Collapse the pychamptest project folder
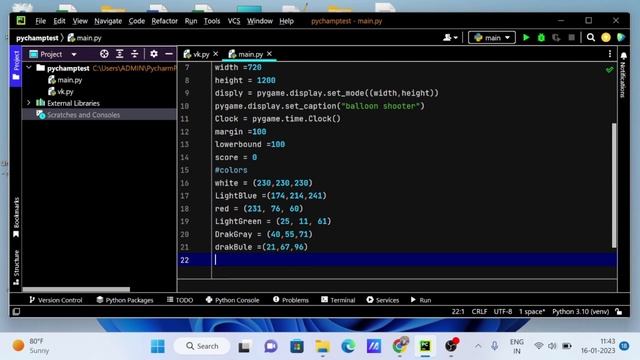Screen dimensions: 640x360 pyautogui.click(x=29, y=68)
